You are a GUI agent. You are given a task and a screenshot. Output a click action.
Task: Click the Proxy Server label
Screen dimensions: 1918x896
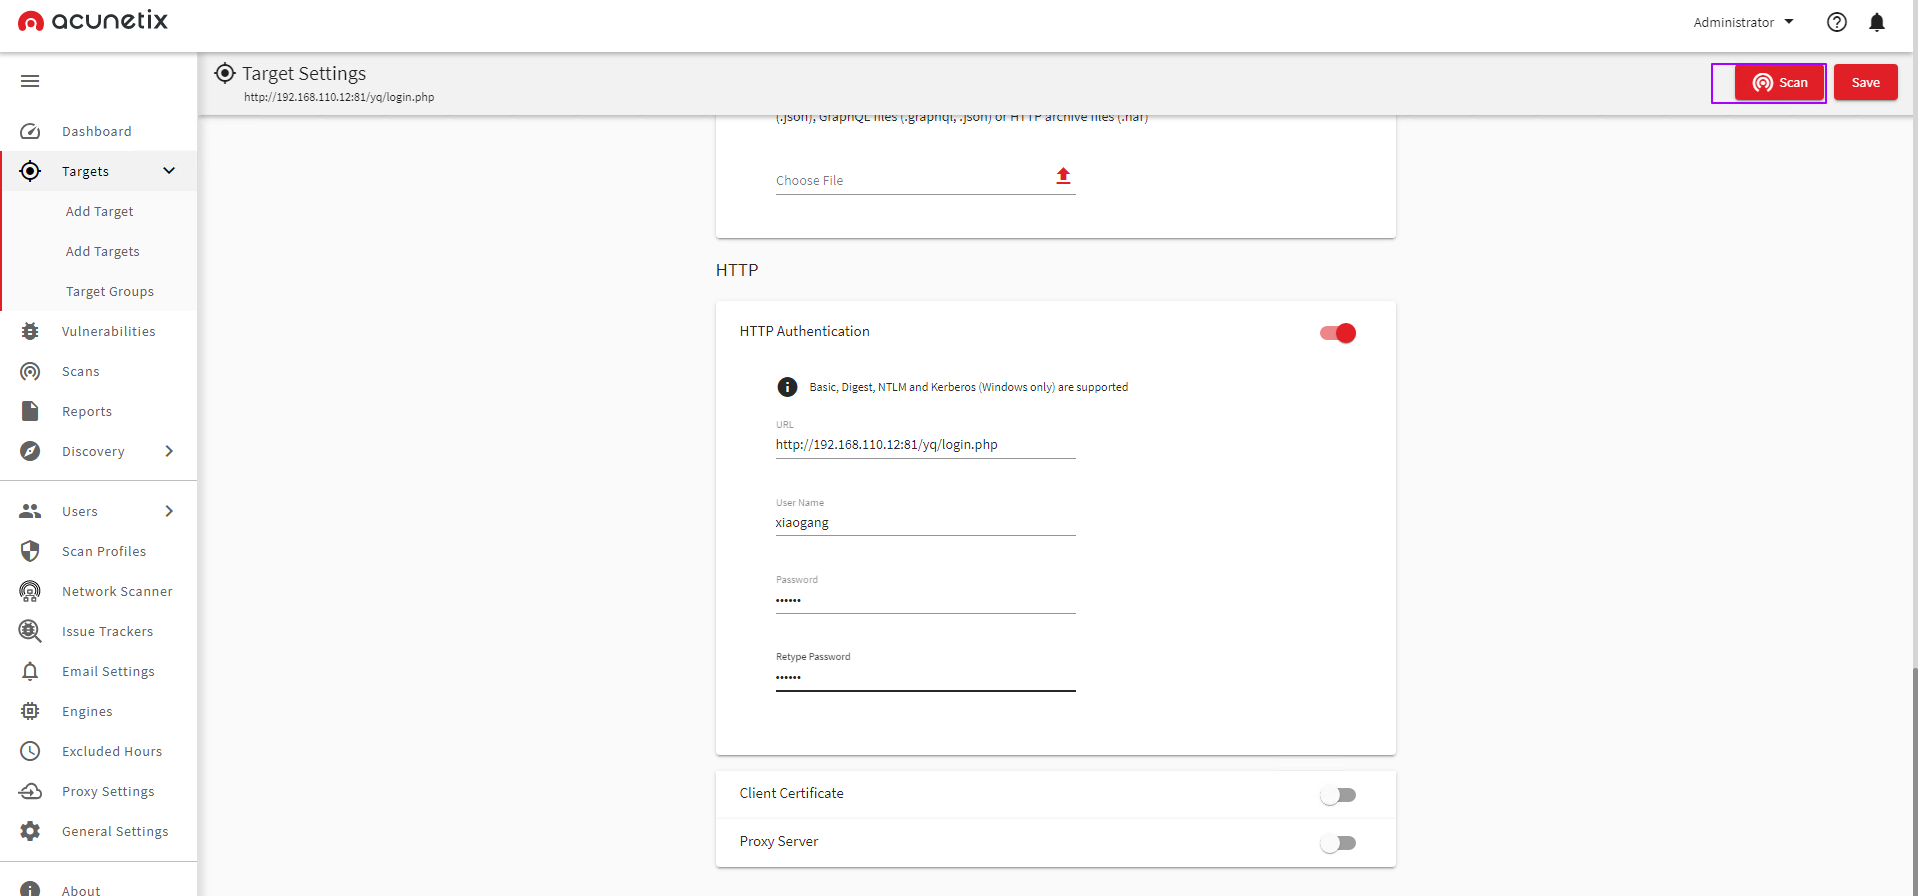779,841
